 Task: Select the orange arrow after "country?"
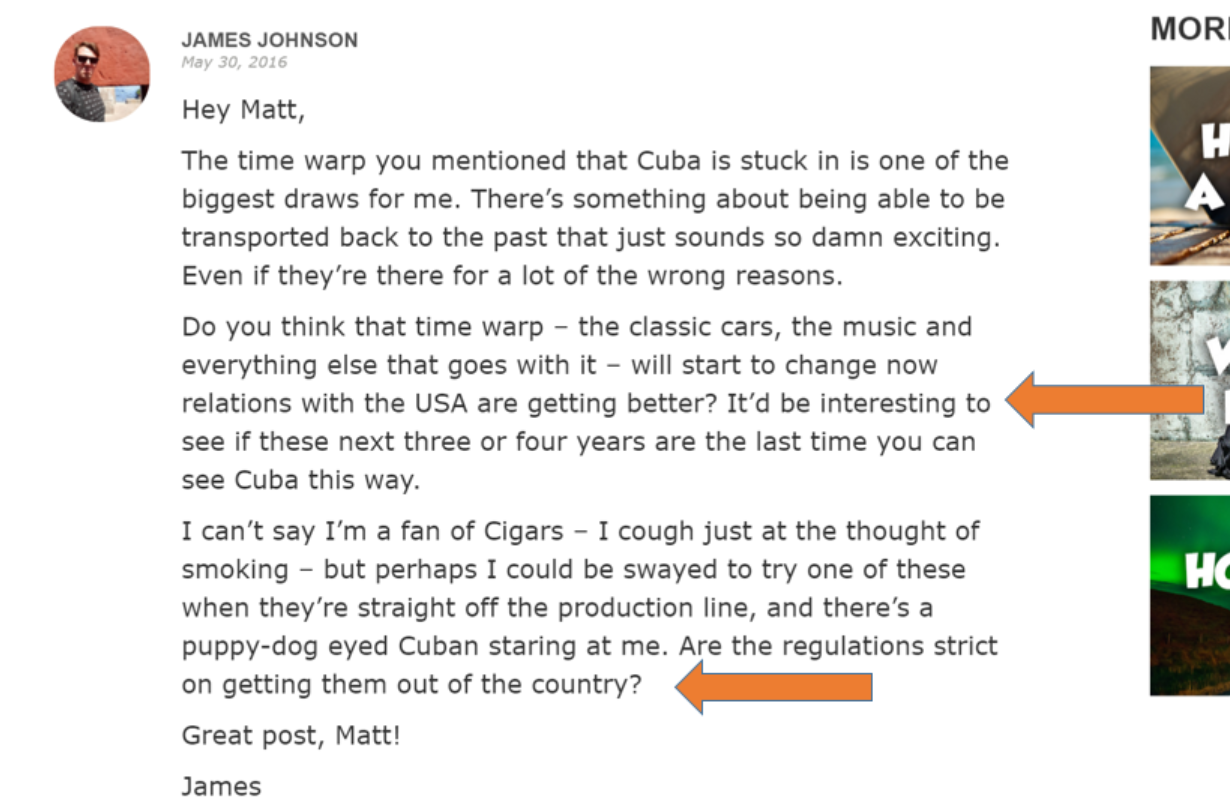tap(773, 686)
